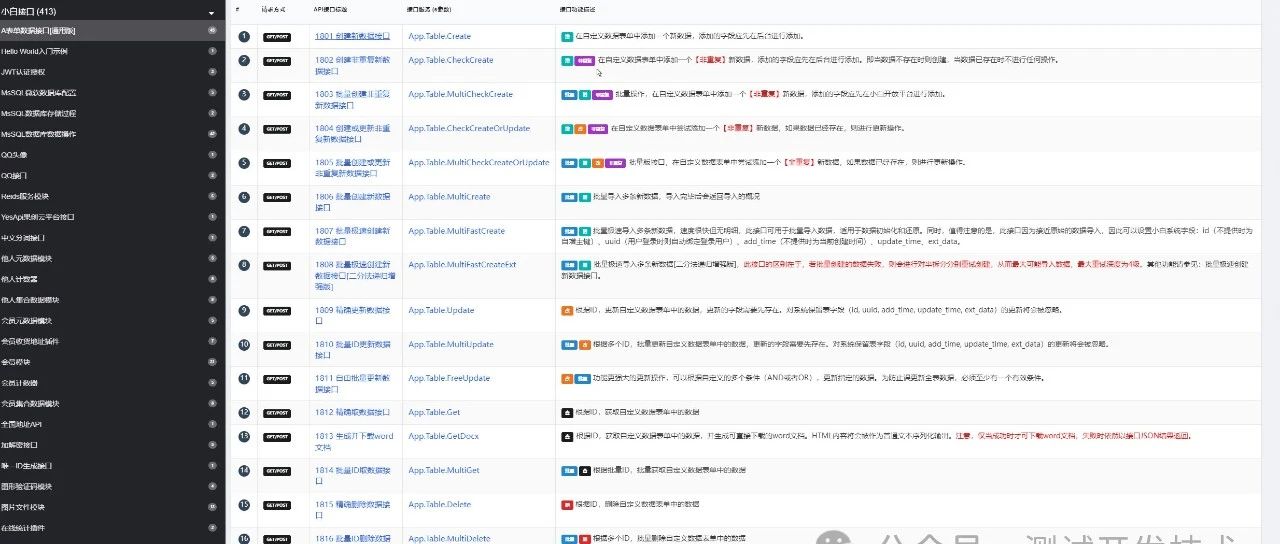Open the 1803 API name link
This screenshot has width=1280, height=544.
(x=353, y=99)
